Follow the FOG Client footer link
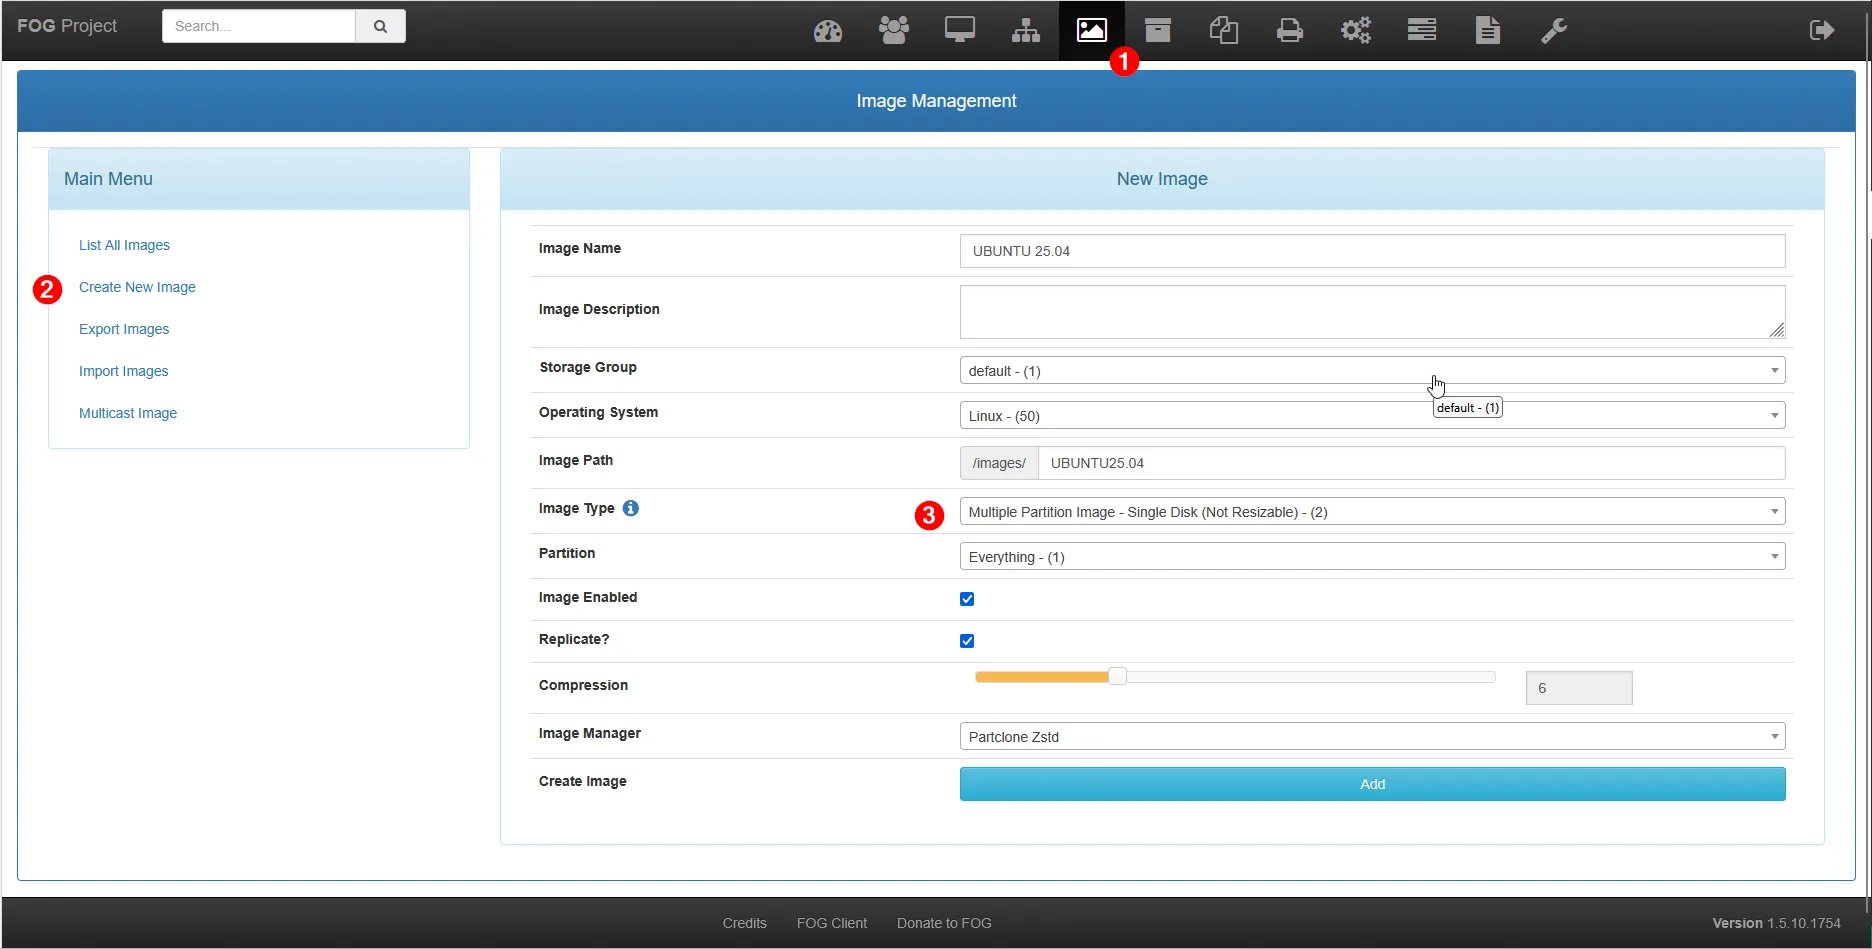Screen dimensions: 1872x949 (x=831, y=923)
